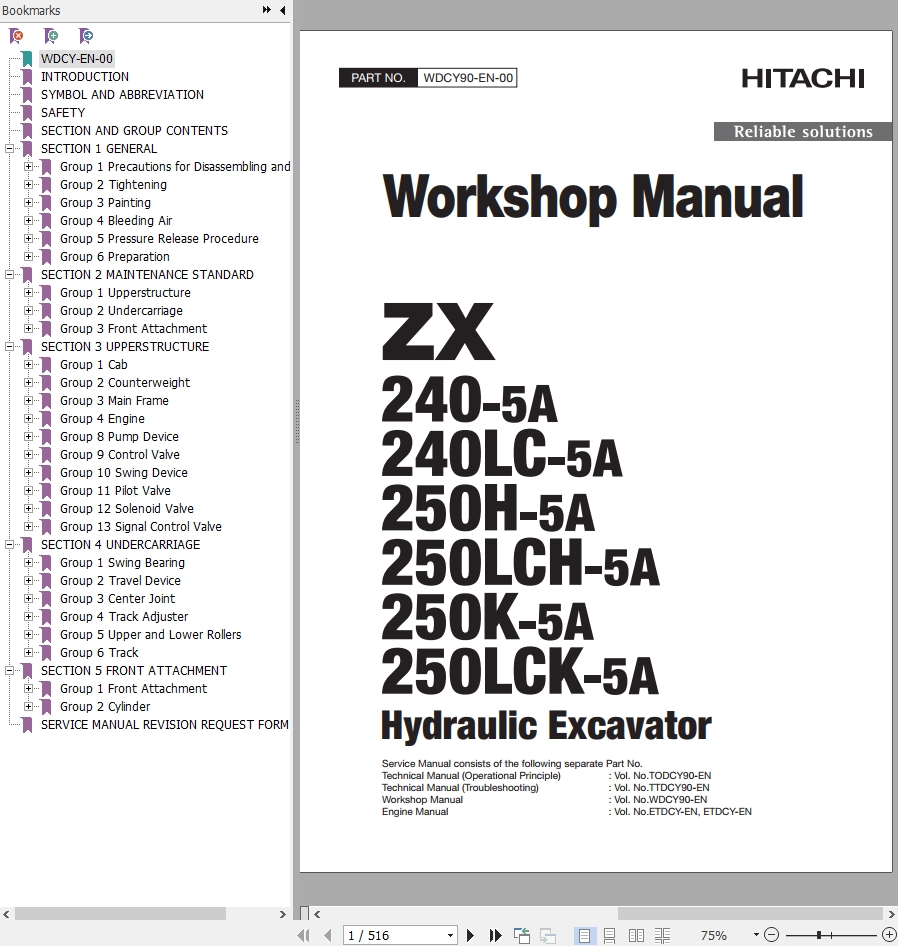This screenshot has height=946, width=898.
Task: Go to the next page
Action: [x=470, y=936]
